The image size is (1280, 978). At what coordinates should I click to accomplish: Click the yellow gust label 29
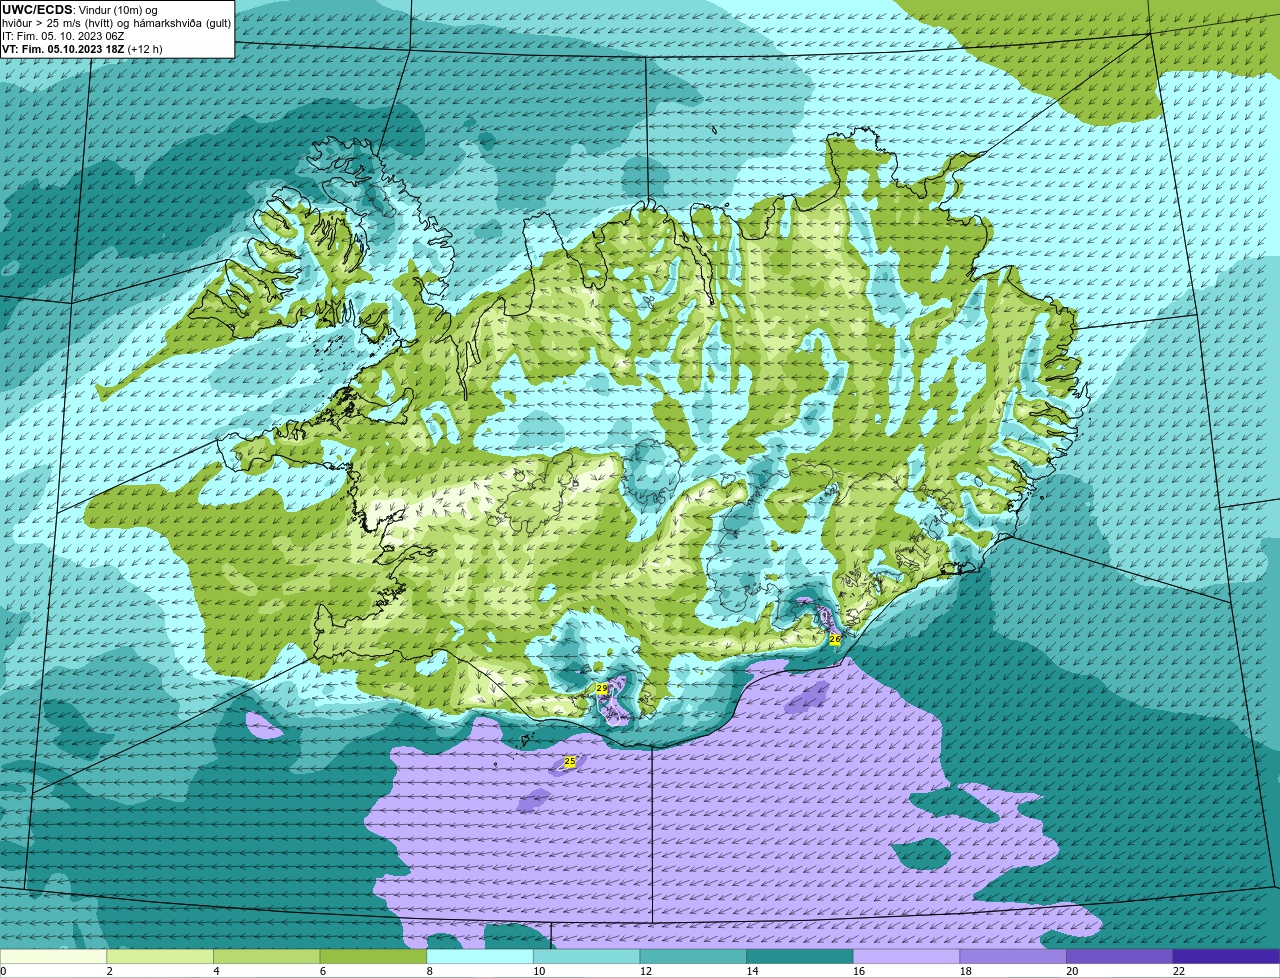click(x=602, y=689)
